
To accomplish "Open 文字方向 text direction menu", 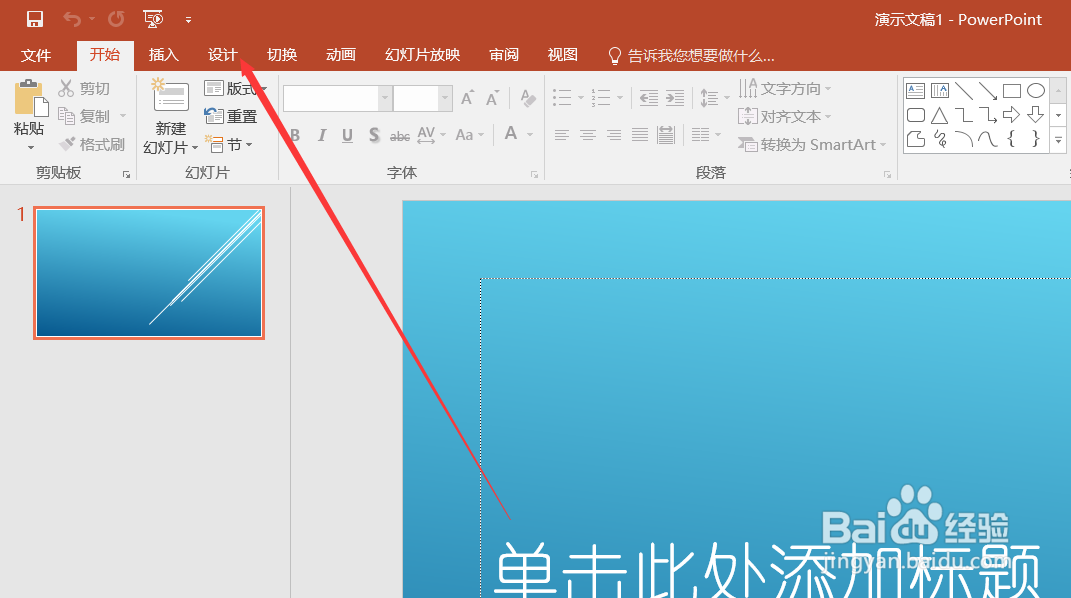I will tap(784, 88).
